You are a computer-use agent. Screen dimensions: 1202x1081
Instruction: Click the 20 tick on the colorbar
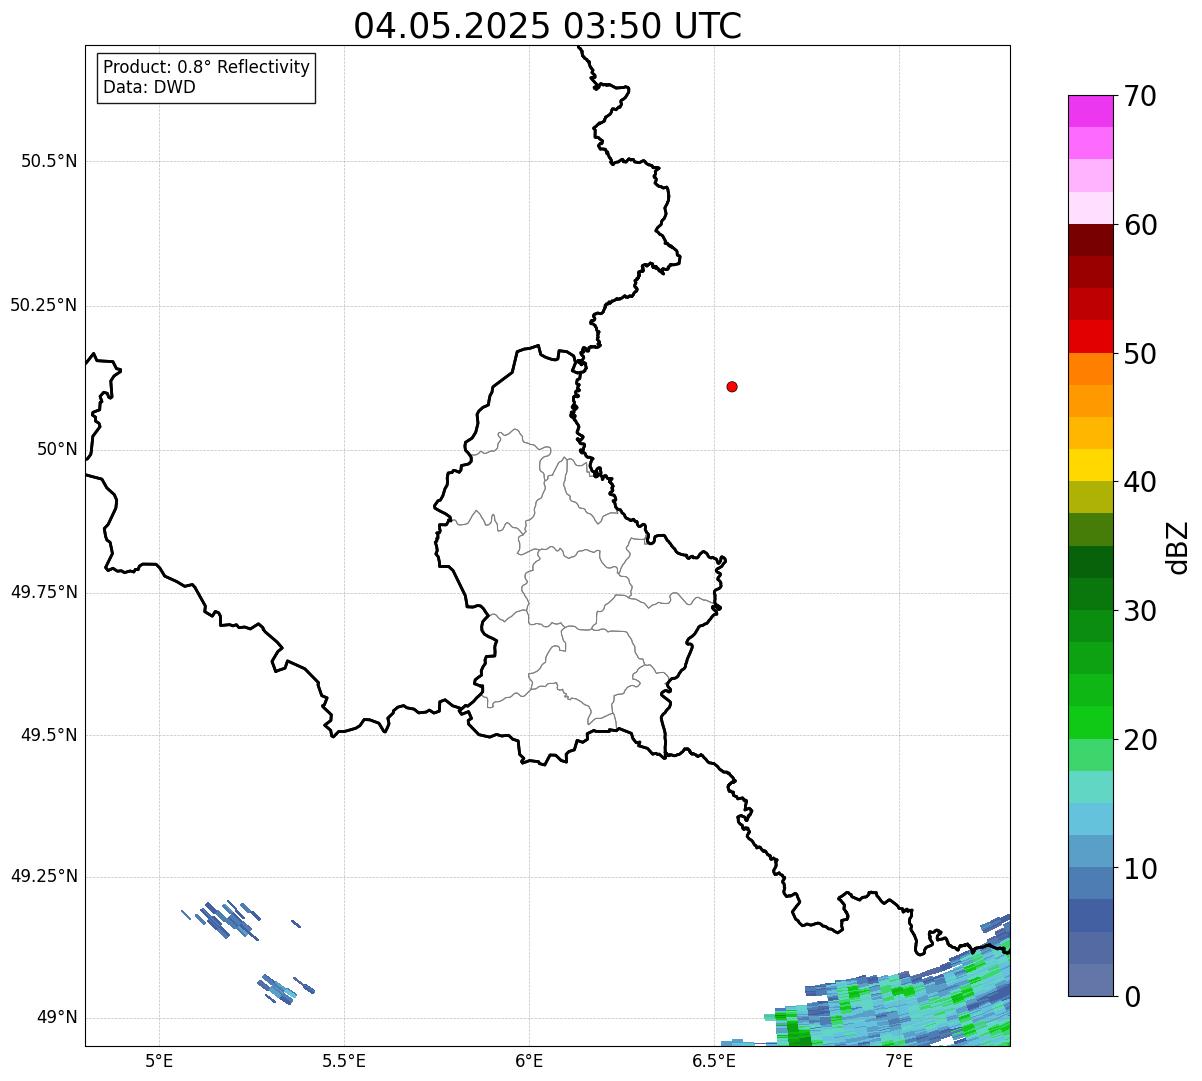[x=1140, y=740]
